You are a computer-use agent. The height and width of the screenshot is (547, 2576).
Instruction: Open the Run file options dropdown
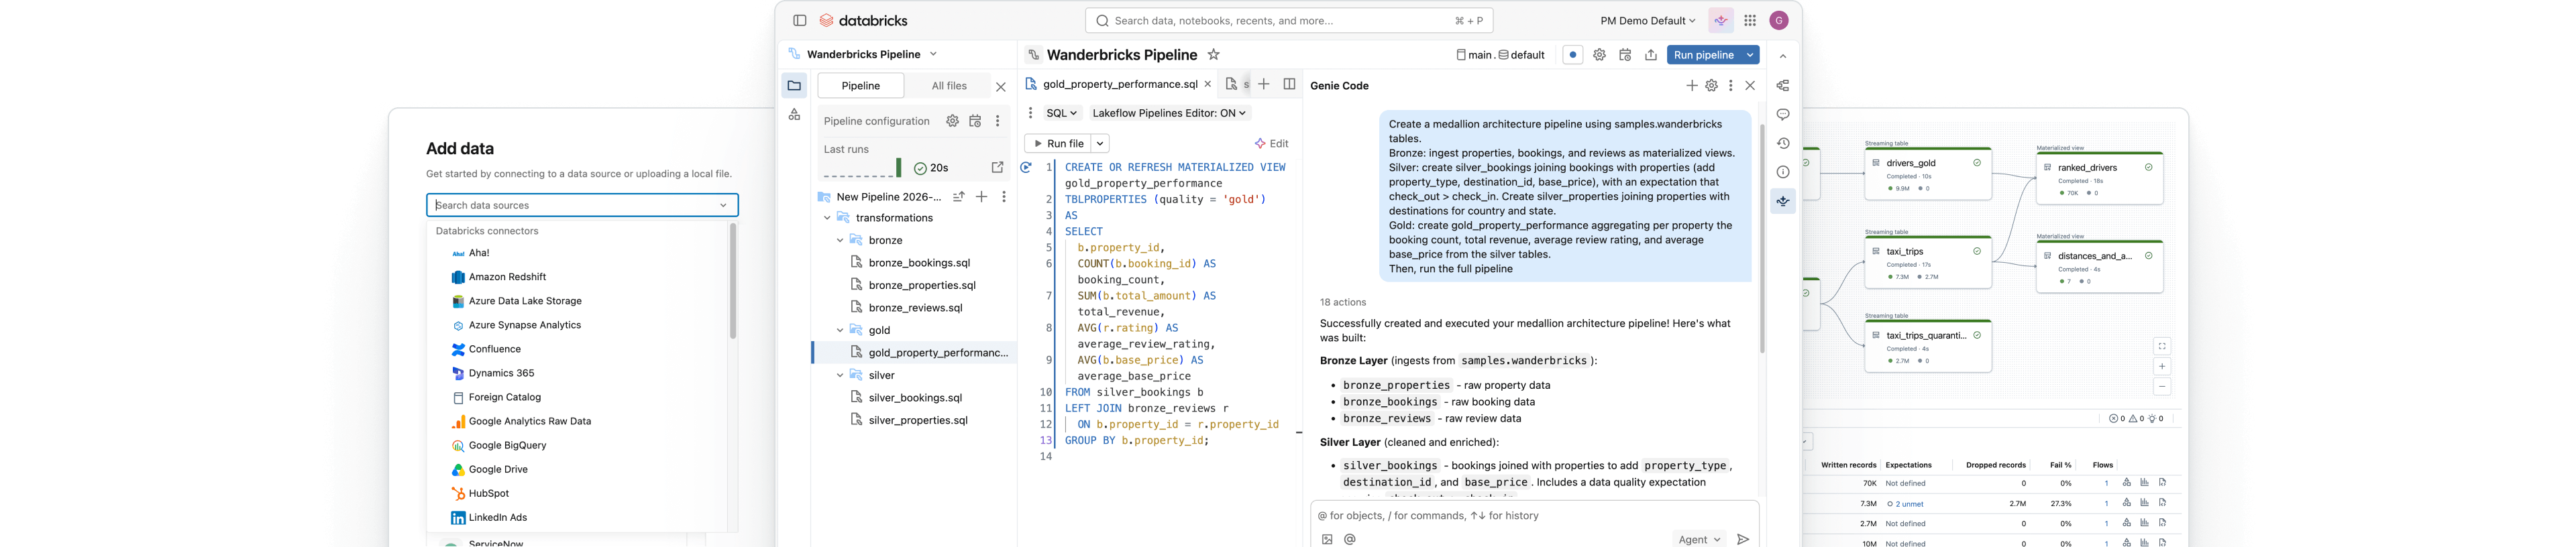(x=1100, y=144)
